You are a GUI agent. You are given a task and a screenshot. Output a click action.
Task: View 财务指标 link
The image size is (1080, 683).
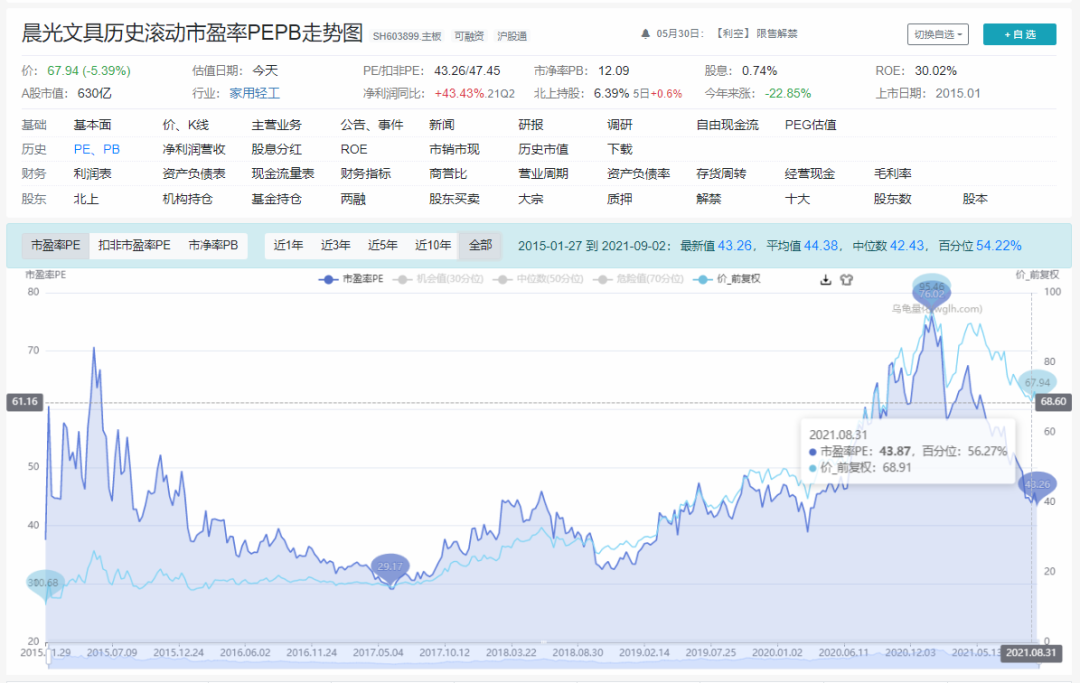pyautogui.click(x=365, y=174)
